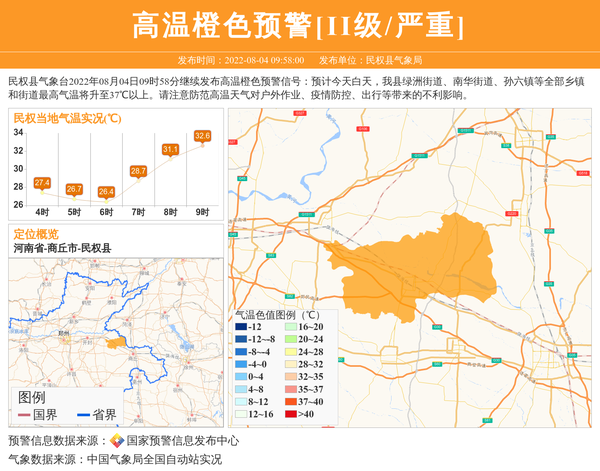
Task: Select the 37~40 orange color swatch
Action: pos(289,401)
